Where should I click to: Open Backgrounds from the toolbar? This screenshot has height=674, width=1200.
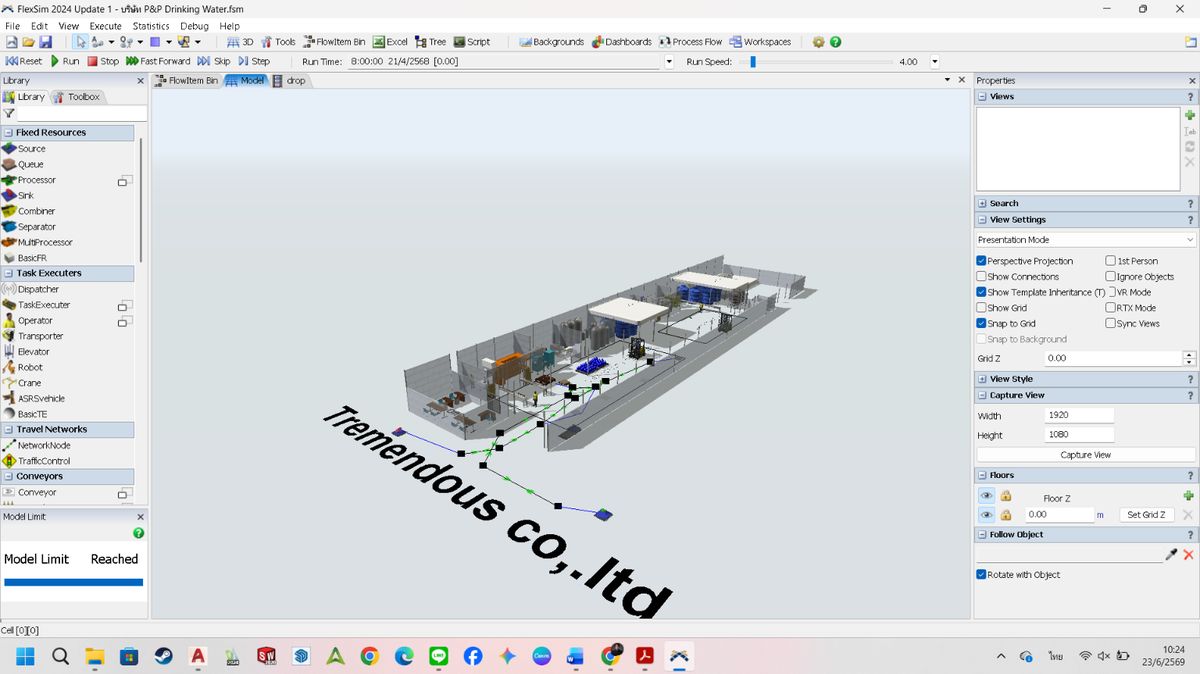click(x=551, y=42)
